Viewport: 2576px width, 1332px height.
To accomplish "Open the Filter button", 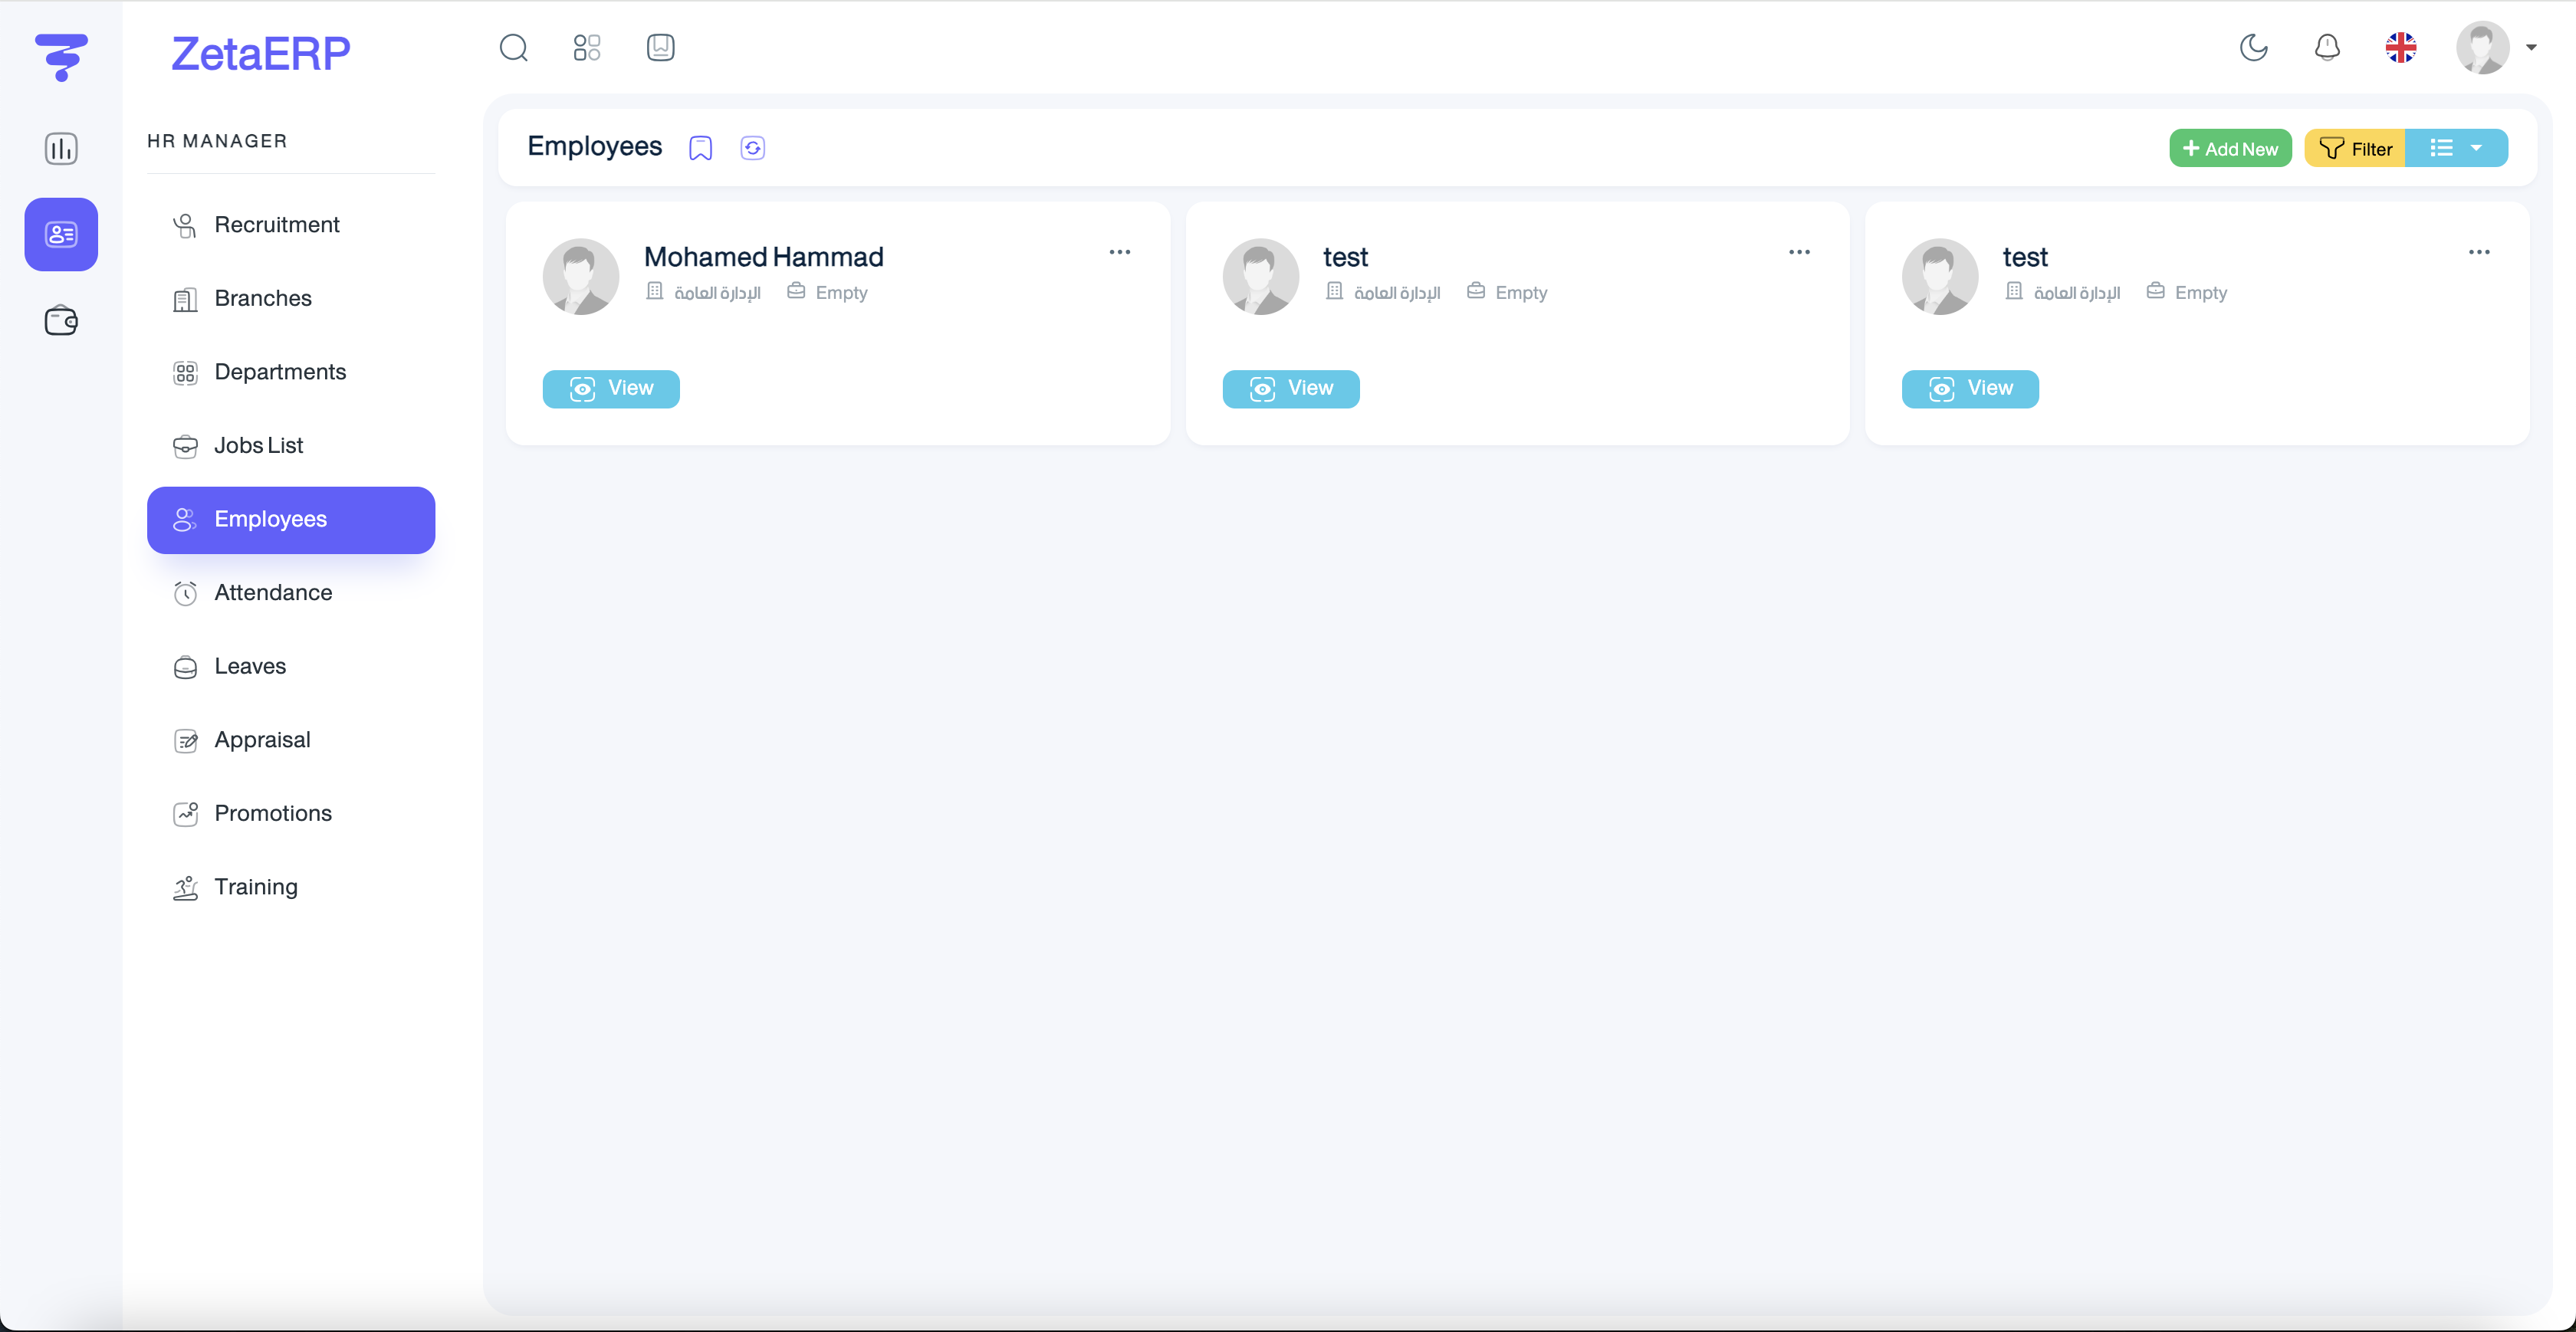I will click(x=2354, y=148).
